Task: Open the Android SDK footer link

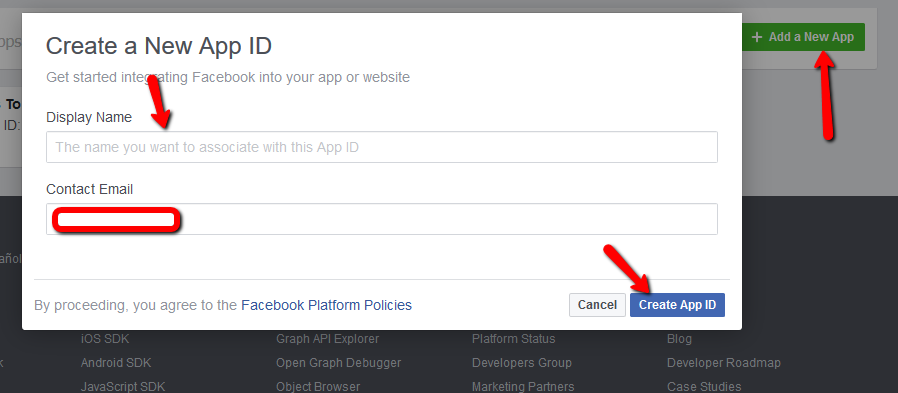Action: 116,363
